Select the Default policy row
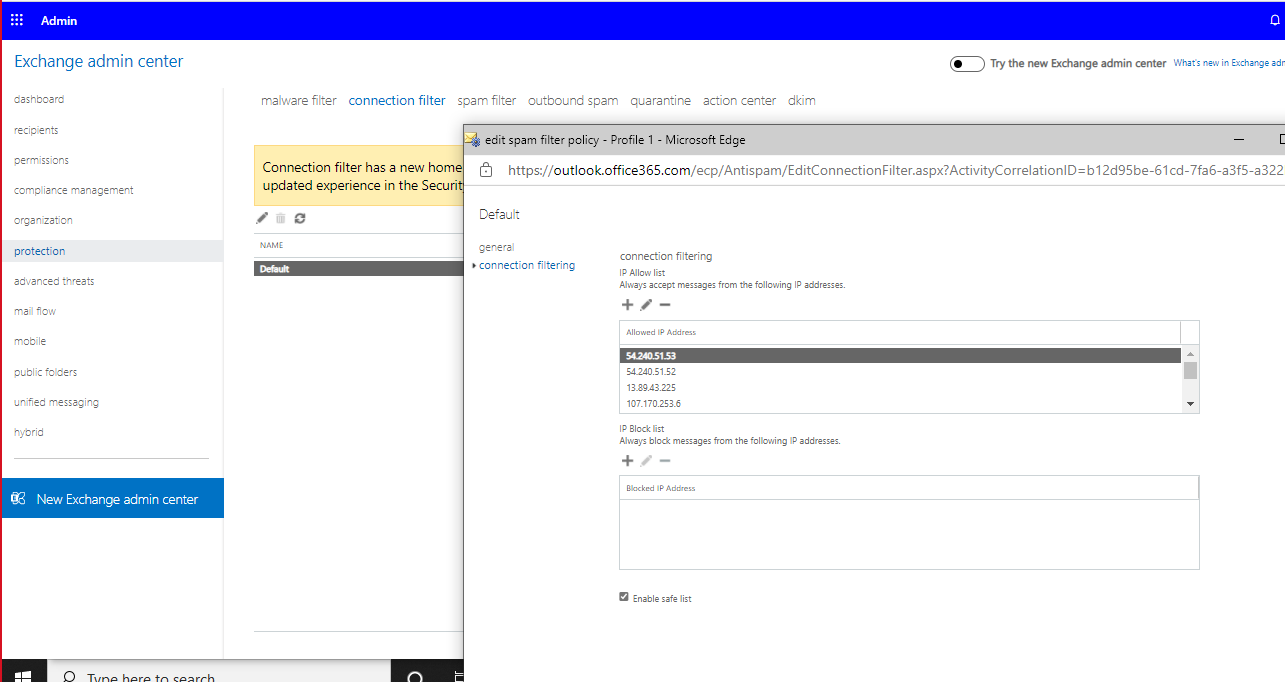 (x=359, y=268)
